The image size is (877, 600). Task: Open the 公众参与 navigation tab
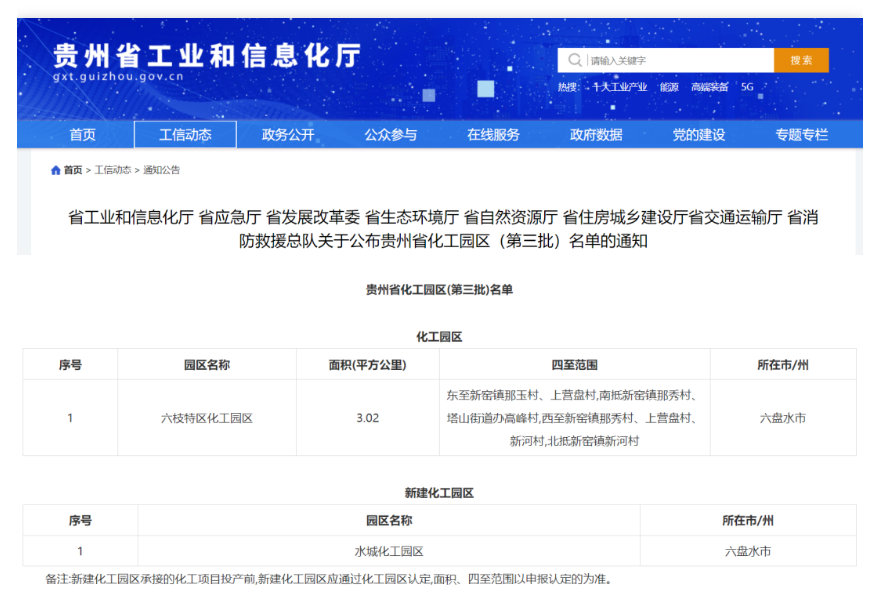pos(390,134)
